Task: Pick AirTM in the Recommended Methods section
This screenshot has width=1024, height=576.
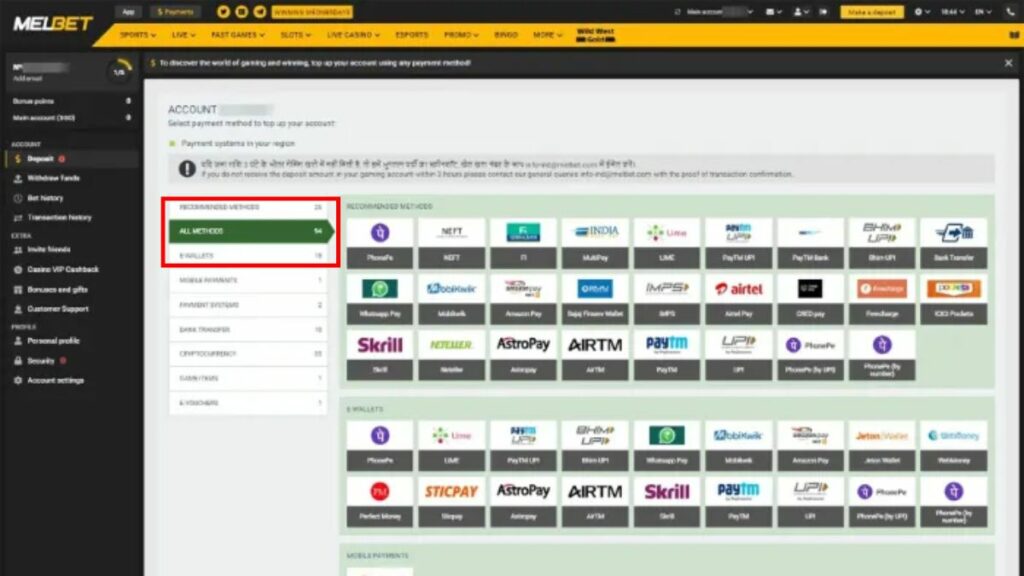Action: click(x=595, y=355)
